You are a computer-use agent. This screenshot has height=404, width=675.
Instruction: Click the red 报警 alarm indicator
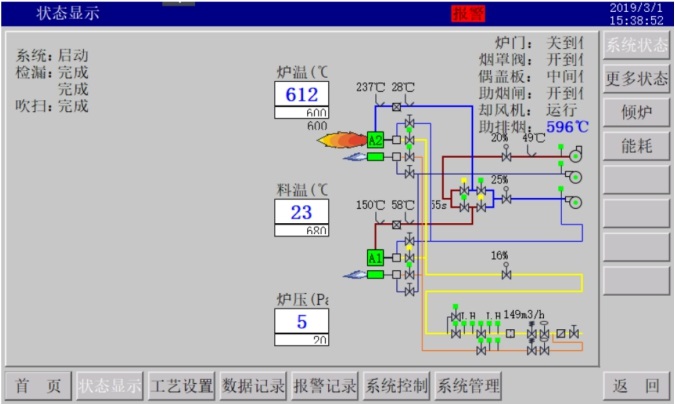(x=468, y=13)
